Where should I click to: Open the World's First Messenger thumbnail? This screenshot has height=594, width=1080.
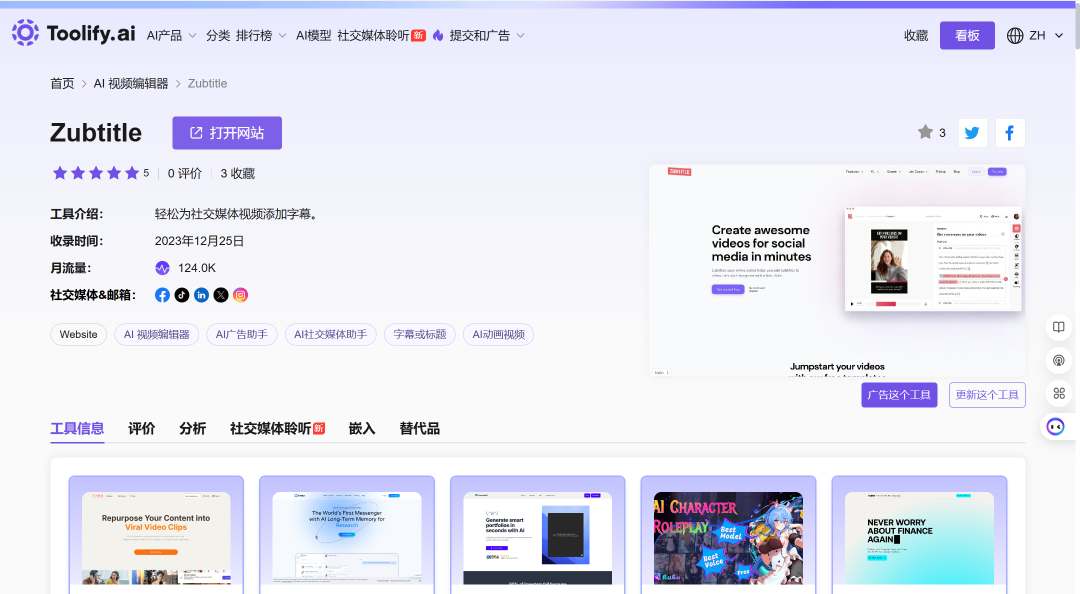coord(347,537)
